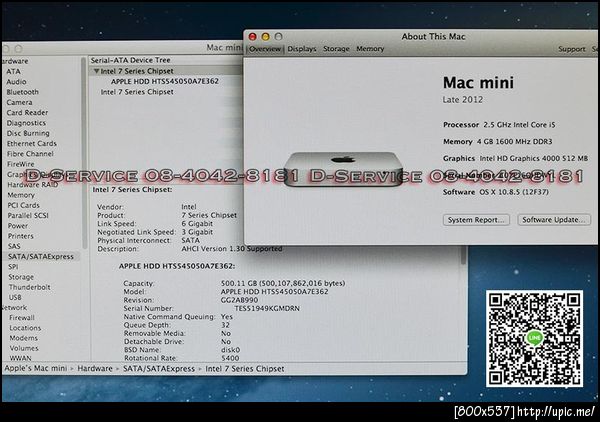
Task: Click Intel 7 Series Chipset in the path bar
Action: tap(245, 369)
